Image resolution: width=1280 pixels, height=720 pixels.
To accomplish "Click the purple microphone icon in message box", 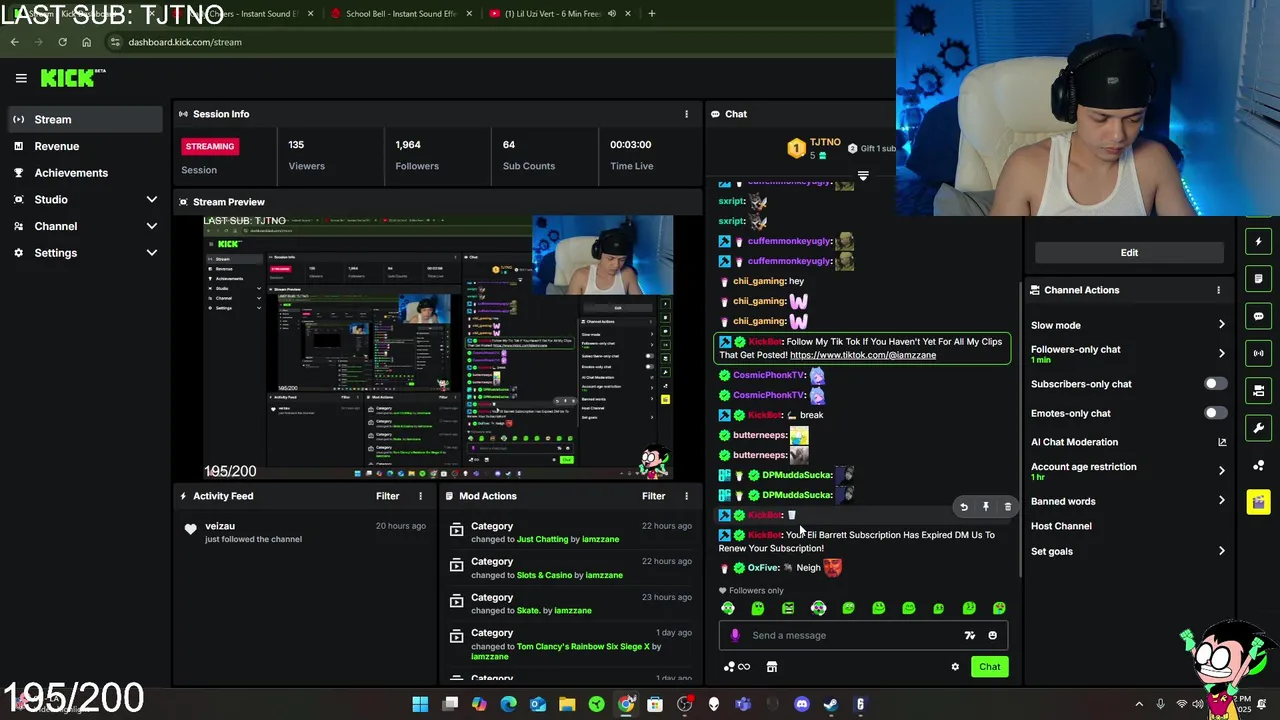I will pyautogui.click(x=735, y=635).
